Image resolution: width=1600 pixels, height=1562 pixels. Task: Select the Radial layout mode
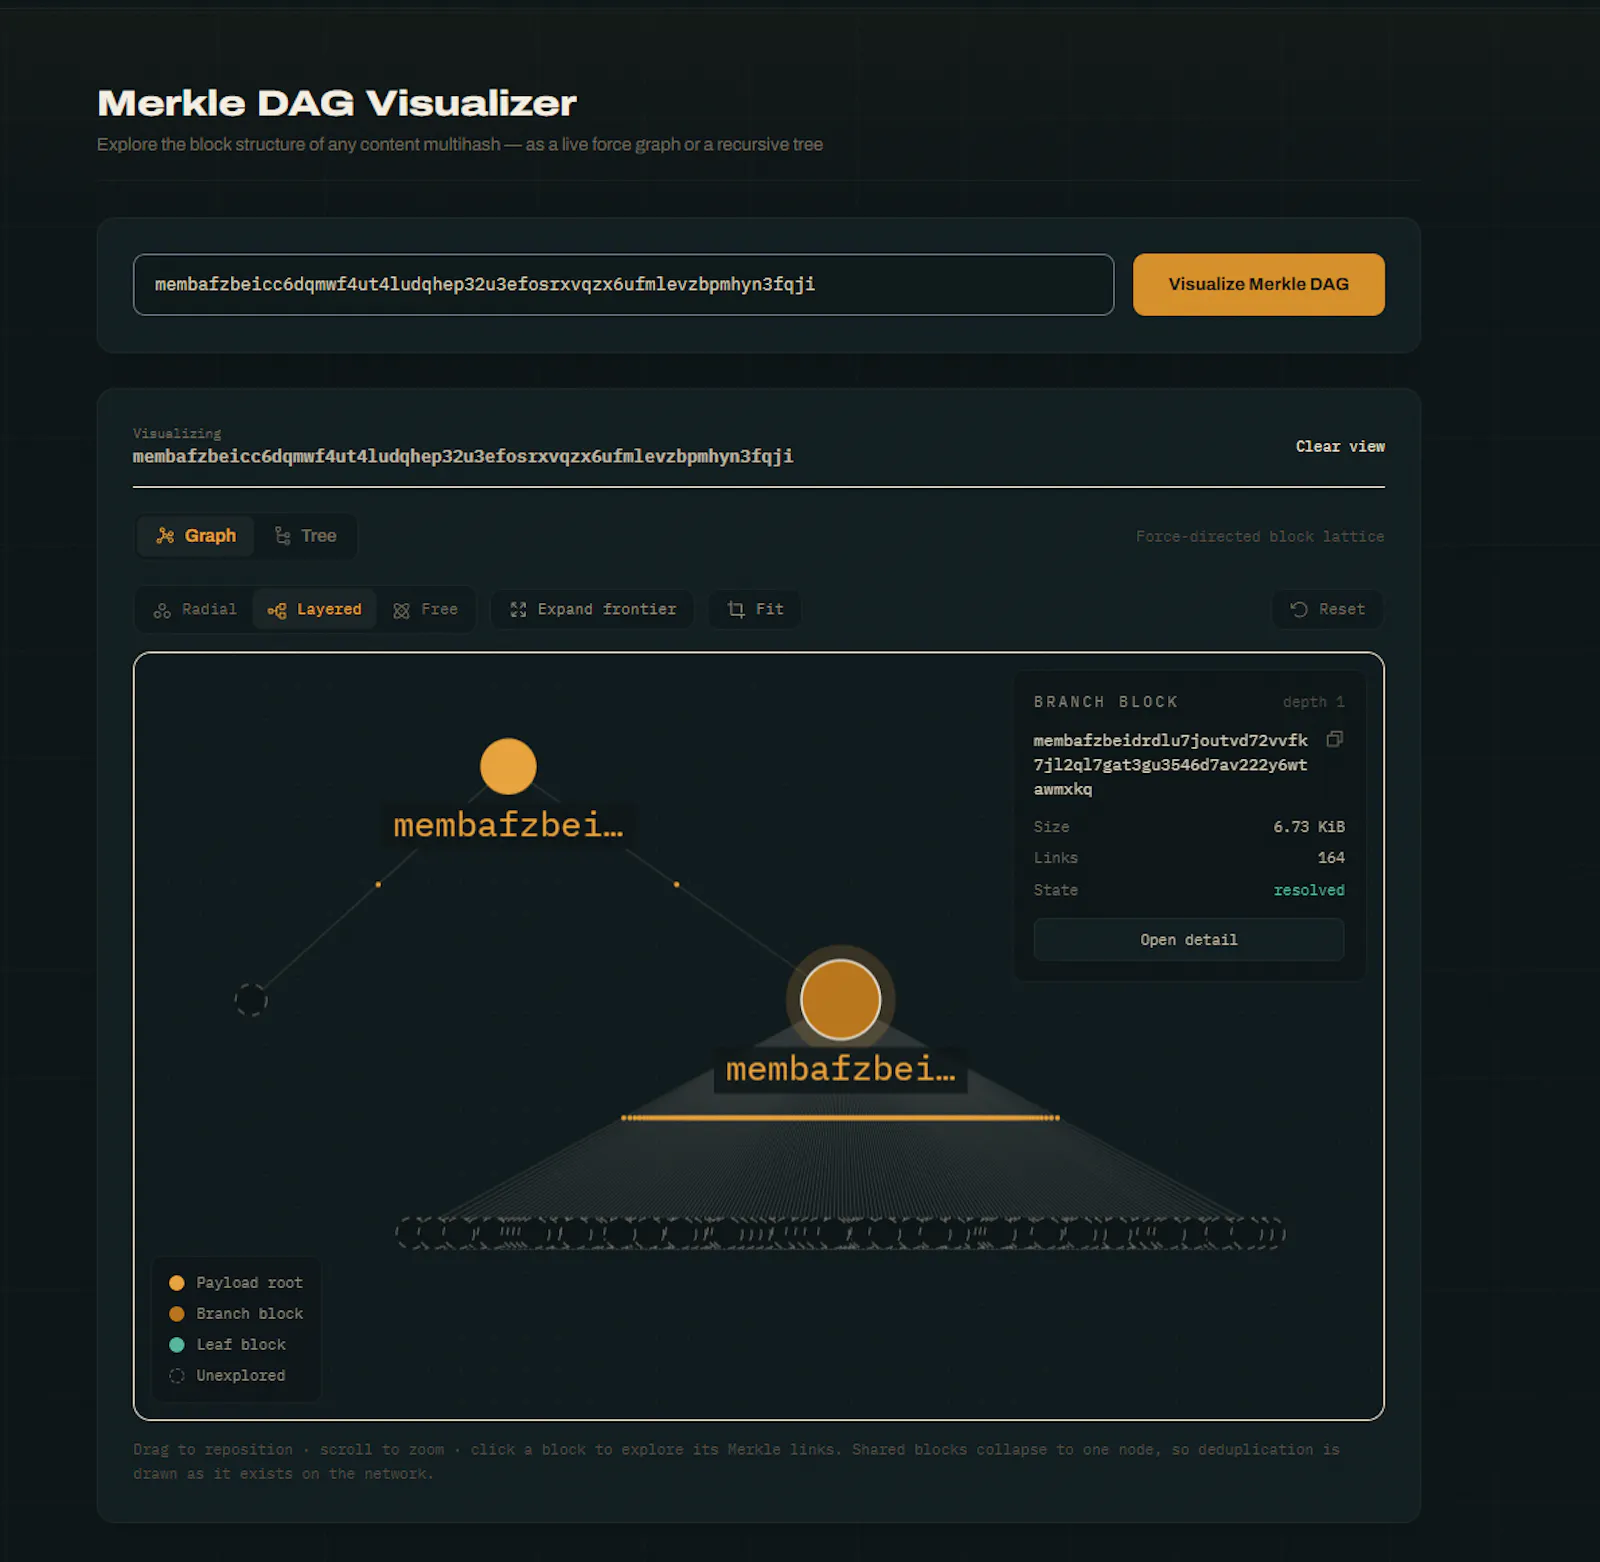(196, 609)
